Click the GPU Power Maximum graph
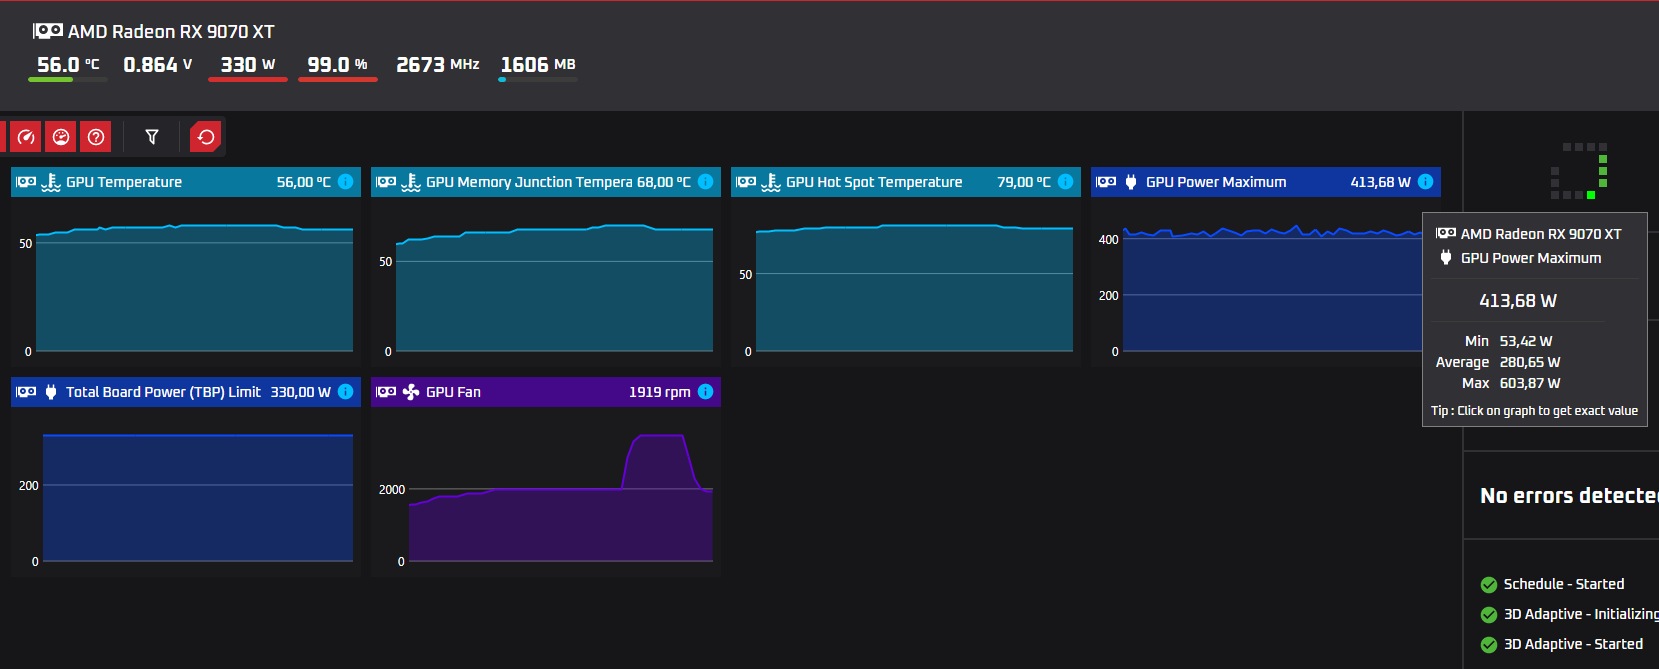The height and width of the screenshot is (669, 1659). click(1272, 289)
